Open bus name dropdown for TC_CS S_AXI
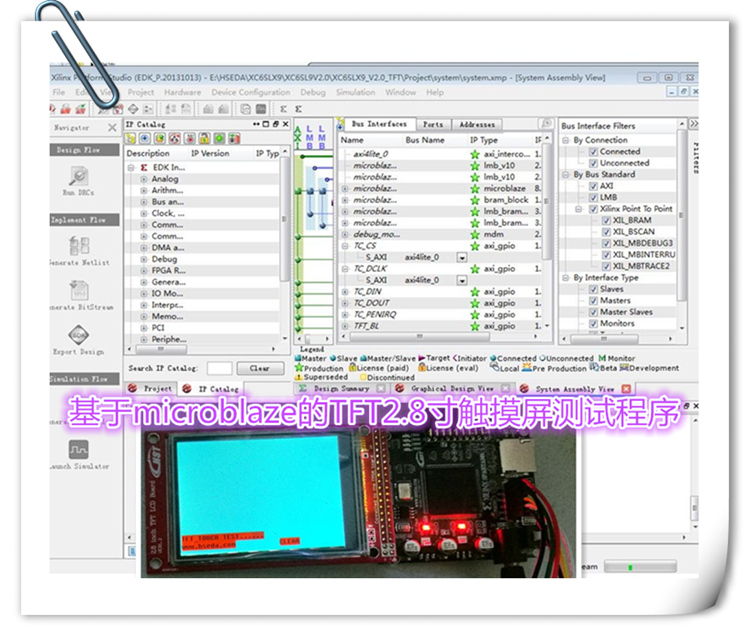This screenshot has height=636, width=750. 462,258
